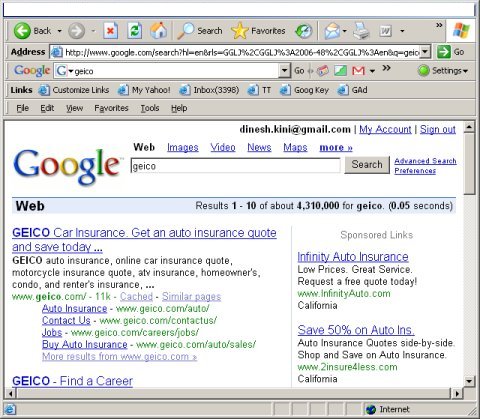Expand the Mail button dropdown arrow

[x=345, y=31]
